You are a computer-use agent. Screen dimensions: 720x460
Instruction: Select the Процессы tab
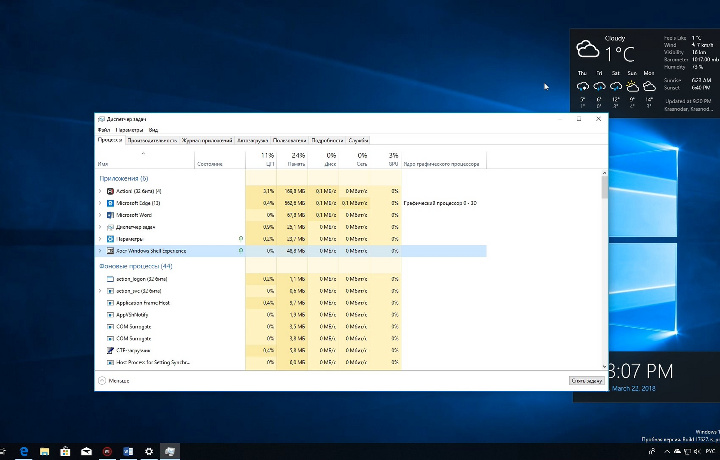(110, 140)
